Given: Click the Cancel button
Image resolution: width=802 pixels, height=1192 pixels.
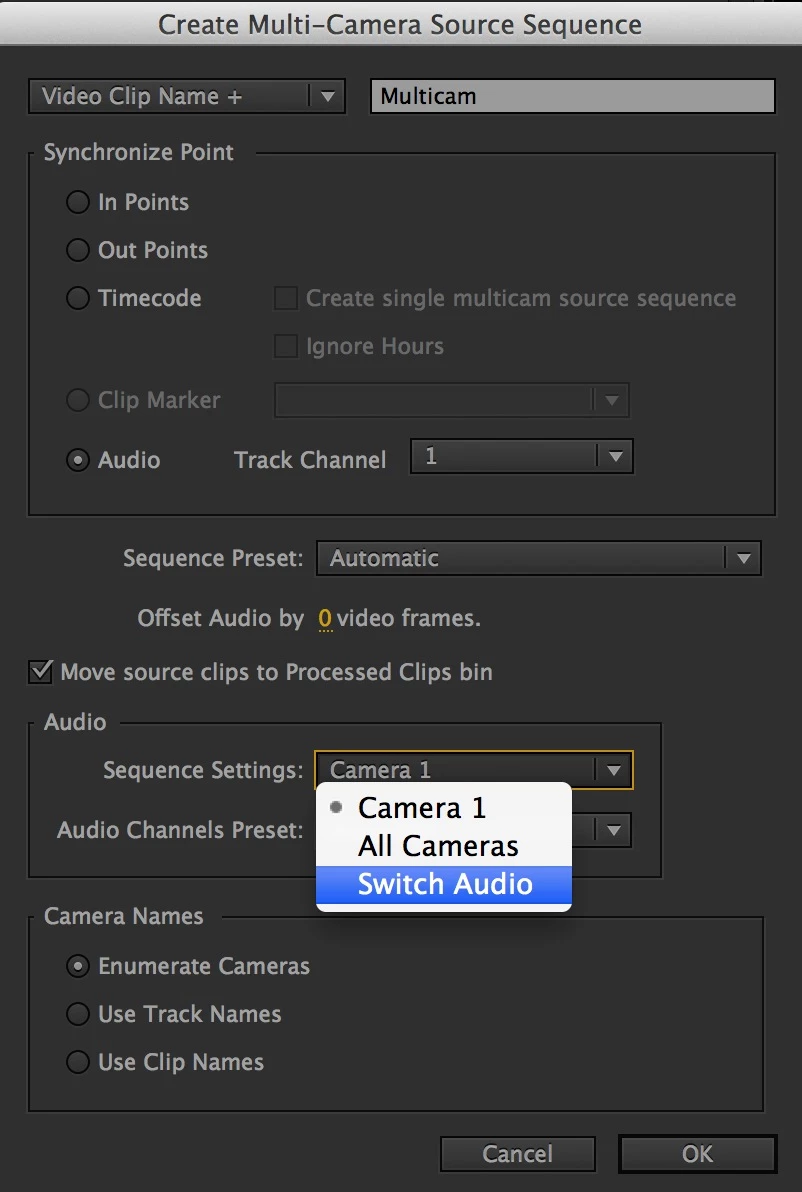Looking at the screenshot, I should pos(518,1154).
